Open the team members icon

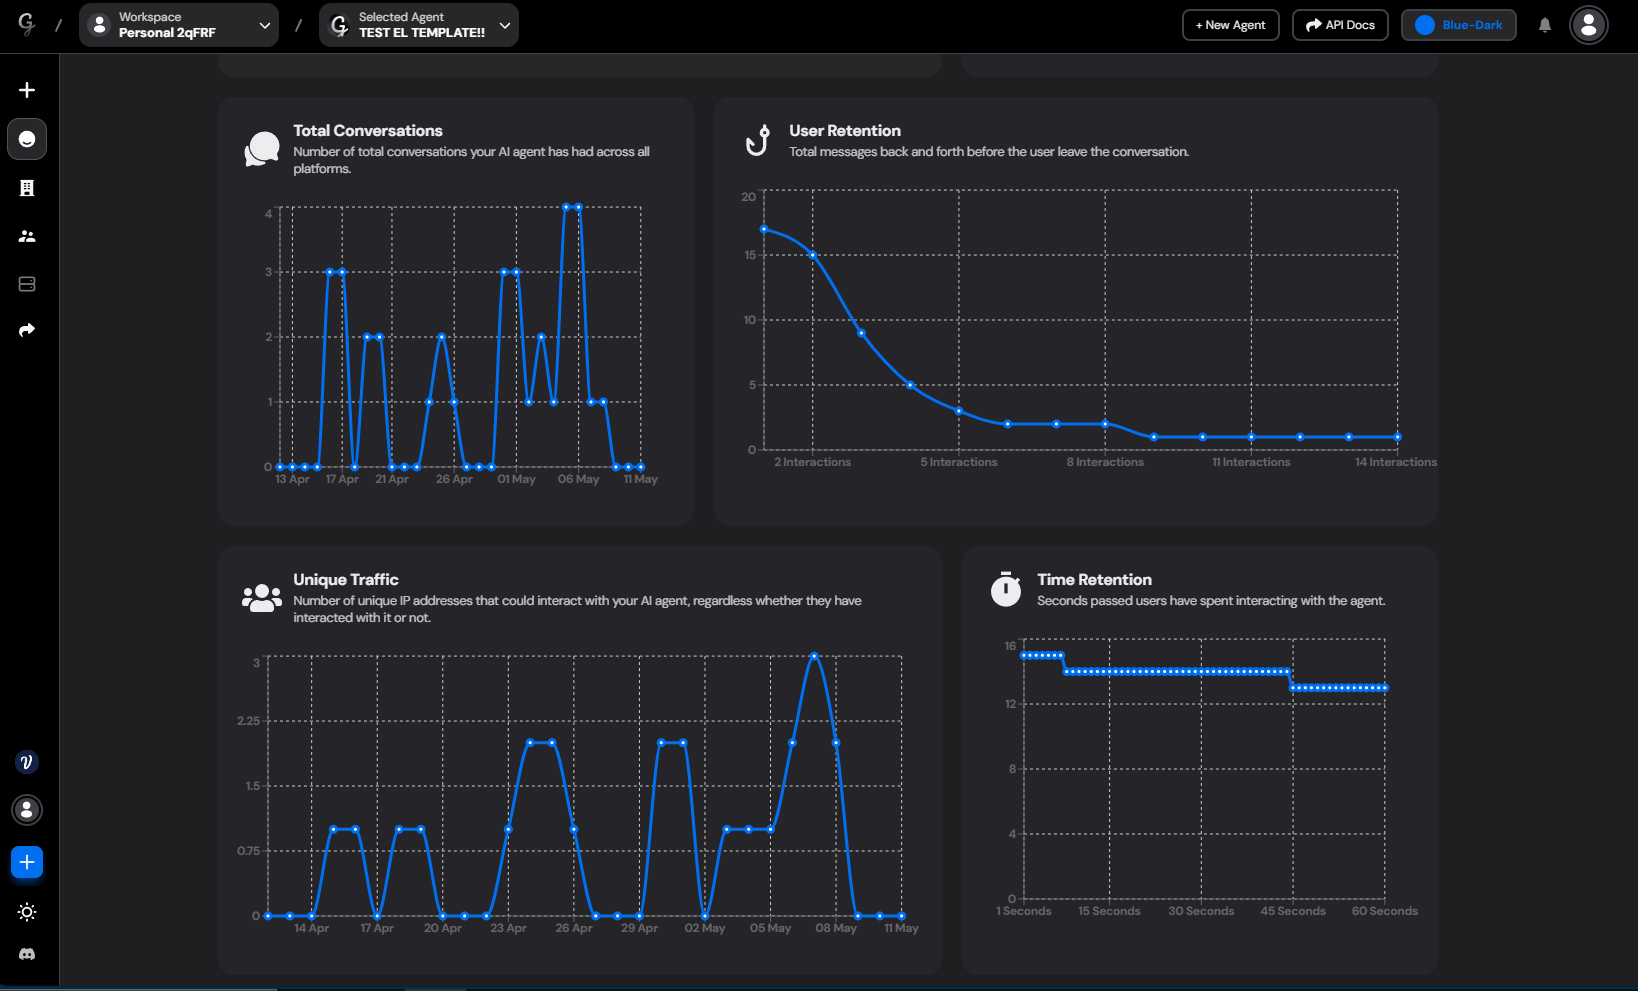coord(27,236)
